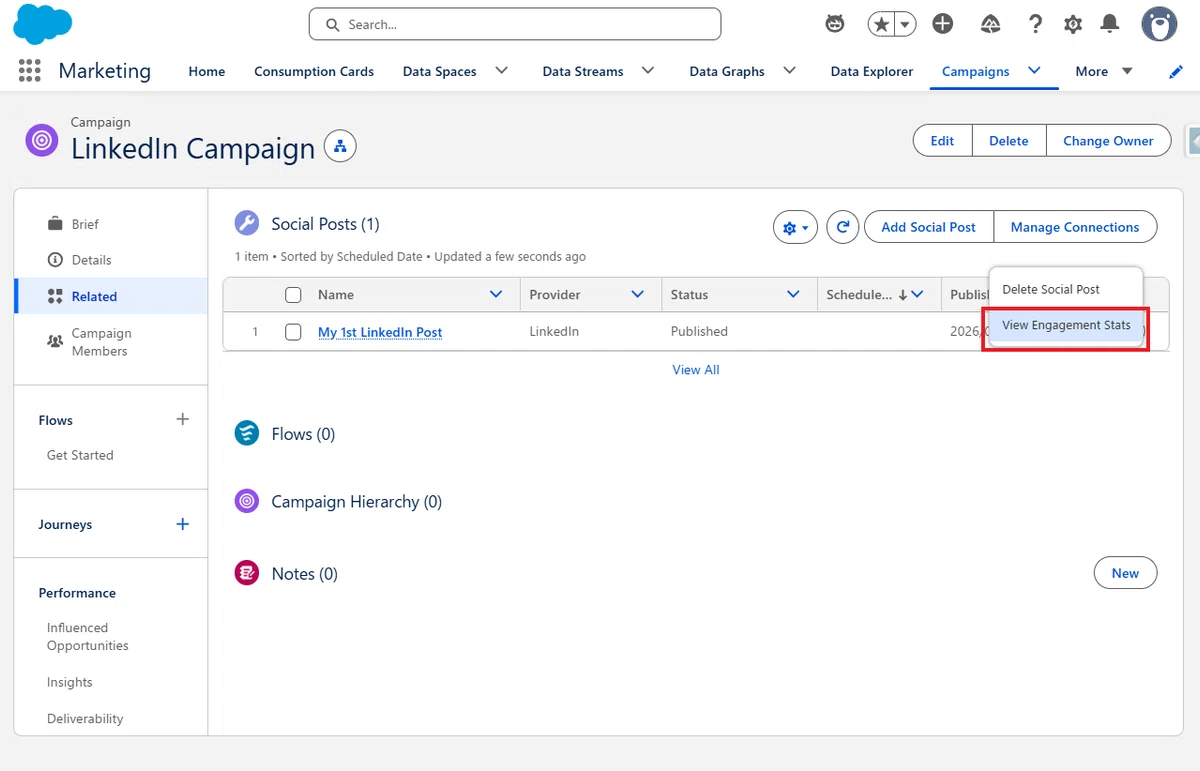Viewport: 1200px width, 771px height.
Task: Click the Notes section icon
Action: coord(246,573)
